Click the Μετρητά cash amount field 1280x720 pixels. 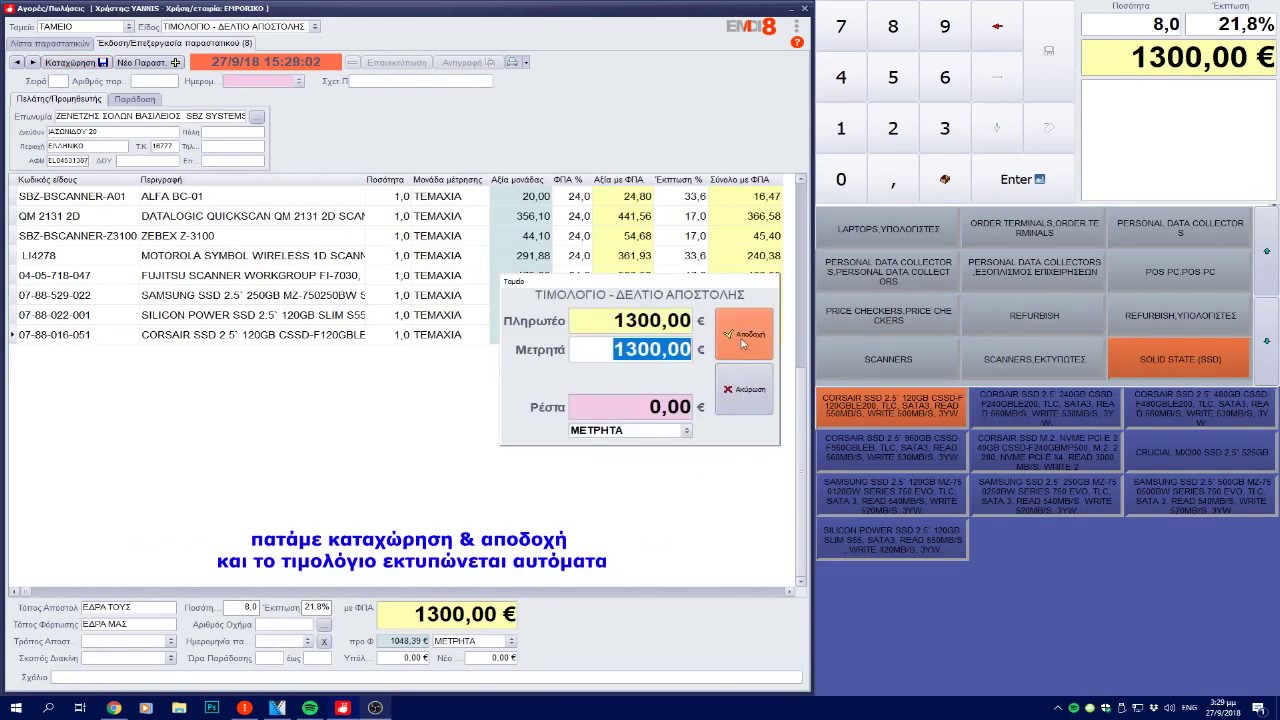pyautogui.click(x=631, y=349)
